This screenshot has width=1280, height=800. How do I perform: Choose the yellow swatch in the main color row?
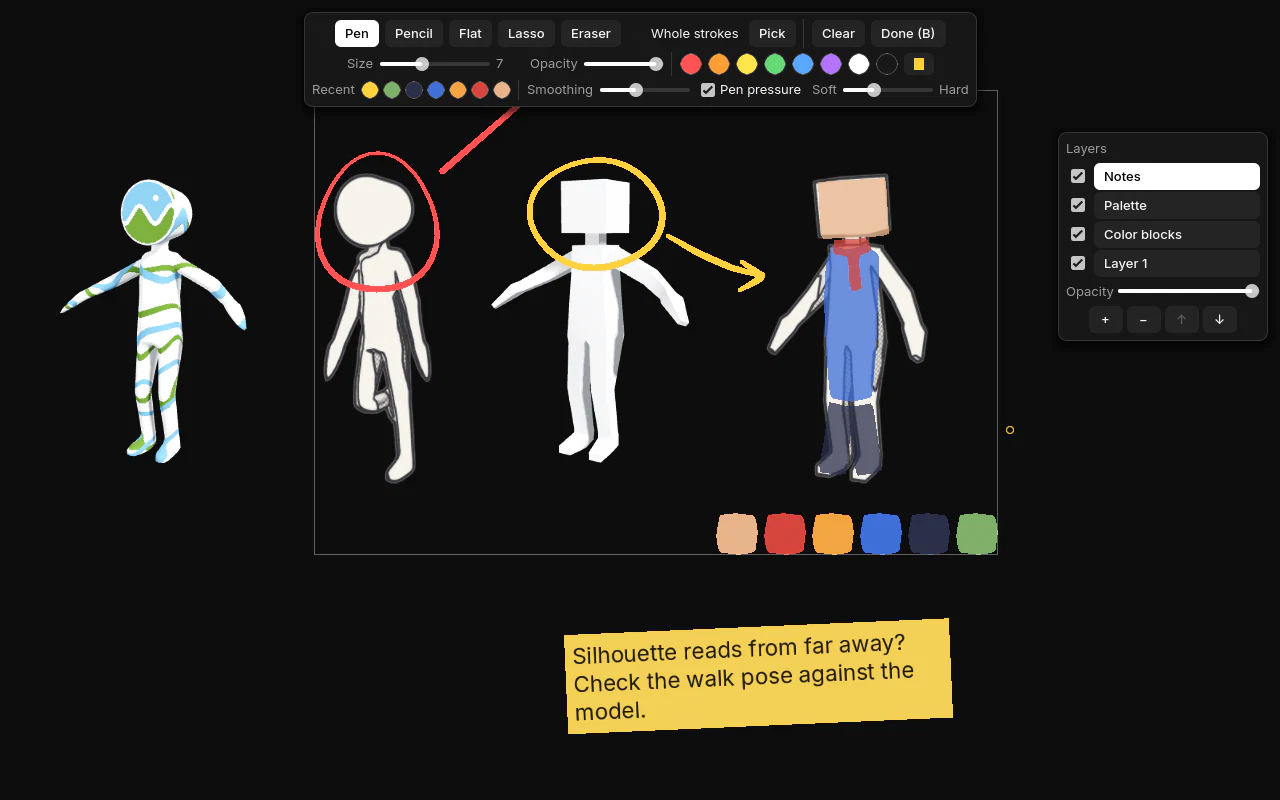tap(747, 64)
